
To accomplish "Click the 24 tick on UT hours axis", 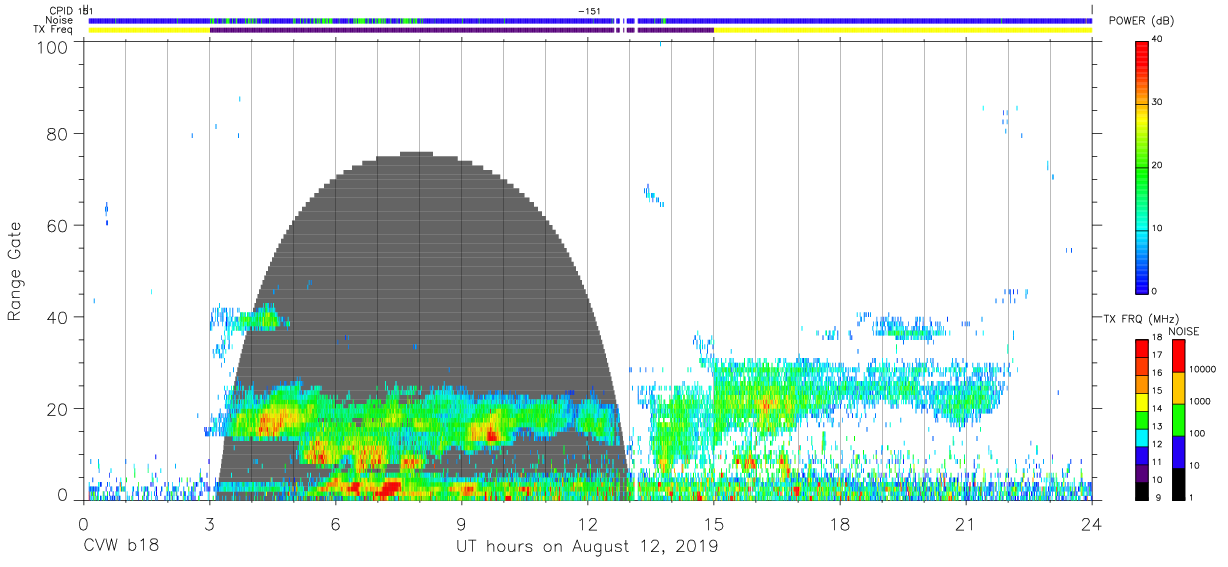I will point(1092,524).
